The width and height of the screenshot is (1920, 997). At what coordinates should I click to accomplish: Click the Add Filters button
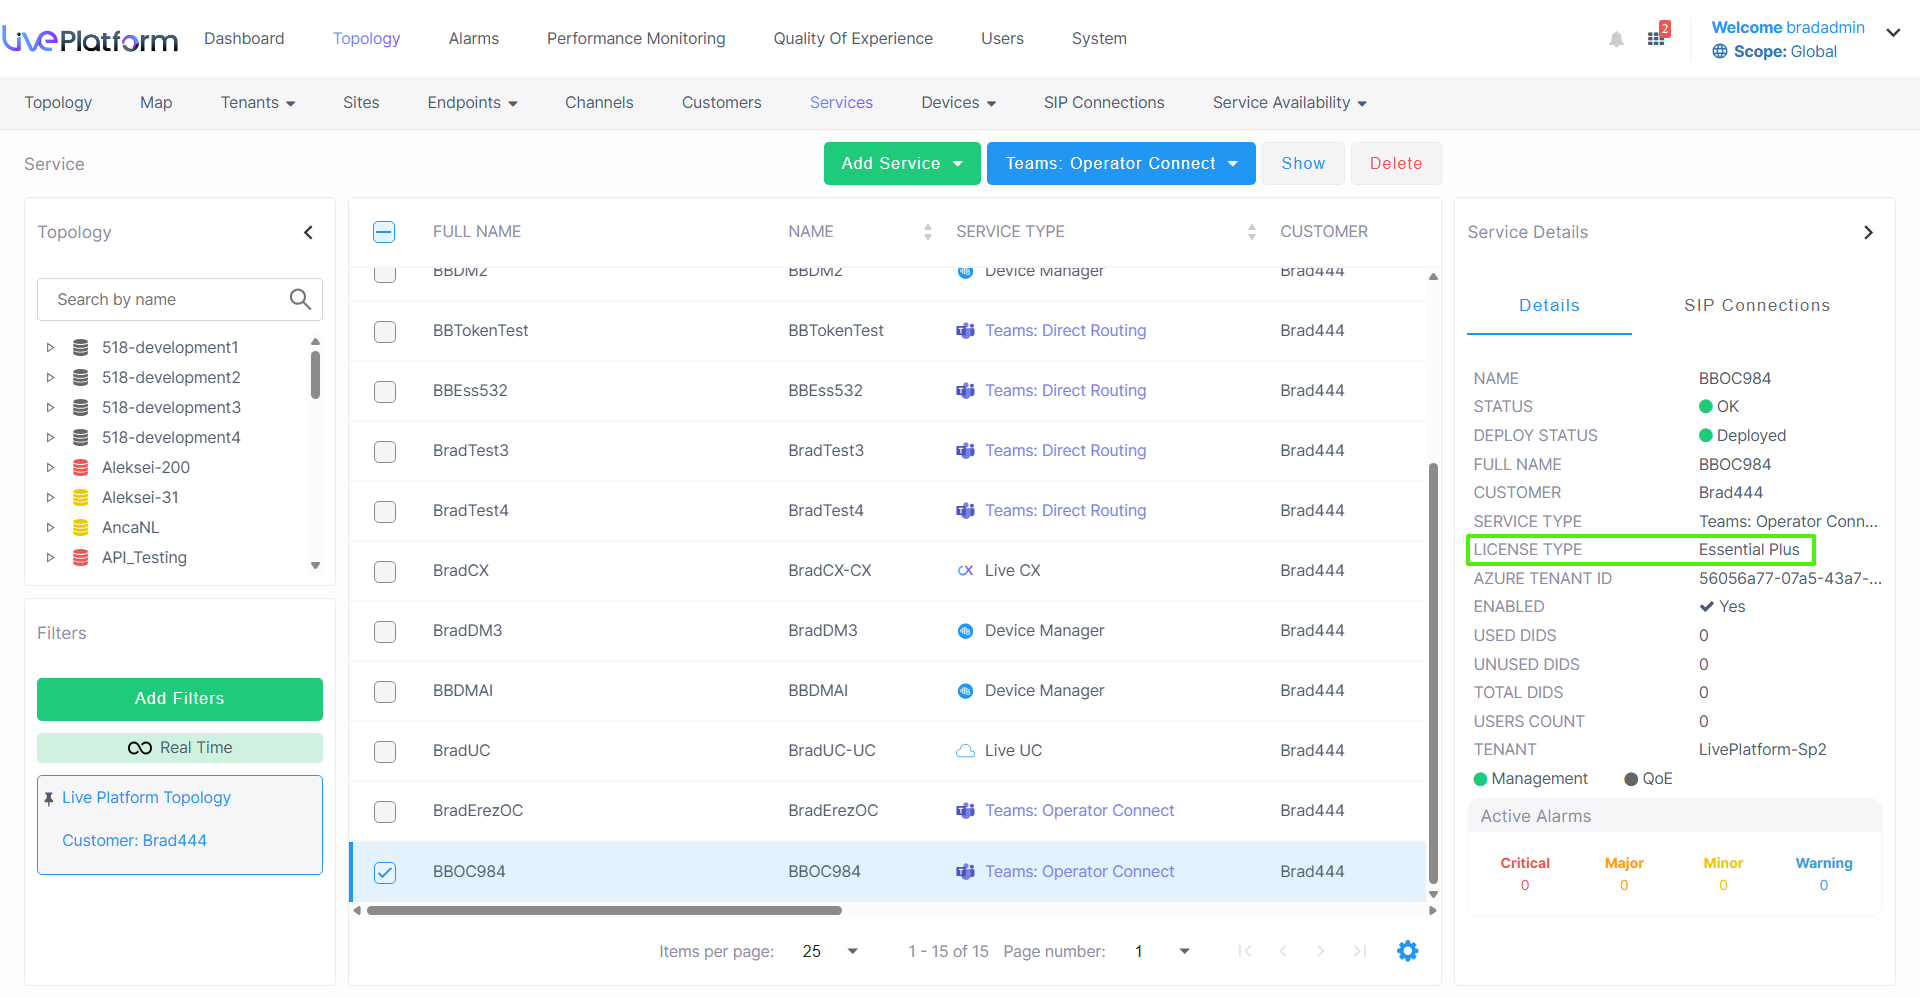point(180,699)
